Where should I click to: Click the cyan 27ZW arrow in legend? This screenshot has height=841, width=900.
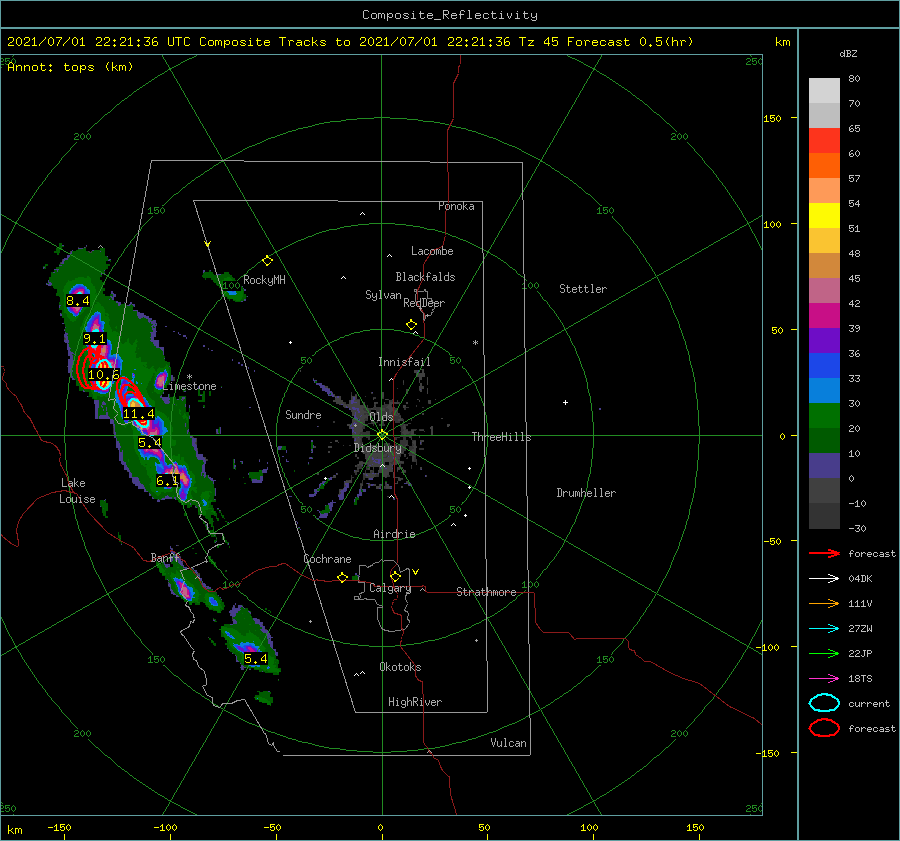824,629
